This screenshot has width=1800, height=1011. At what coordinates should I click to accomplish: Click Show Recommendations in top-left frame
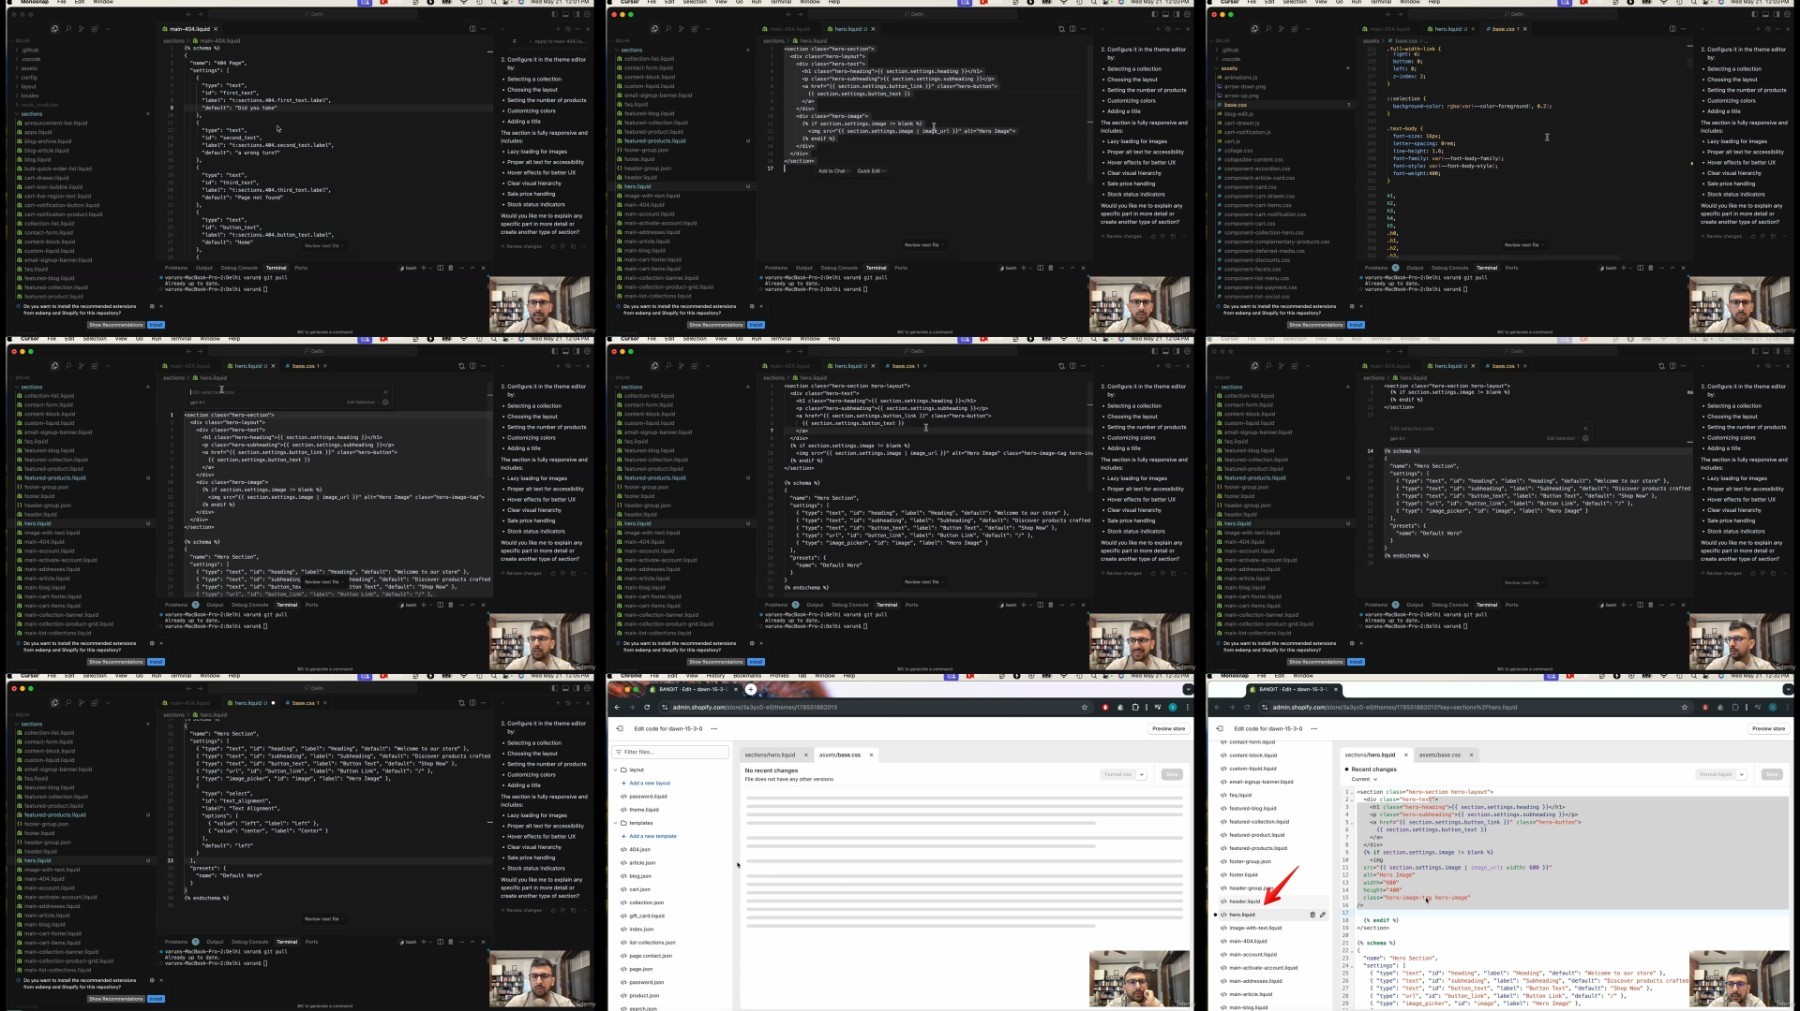point(116,325)
